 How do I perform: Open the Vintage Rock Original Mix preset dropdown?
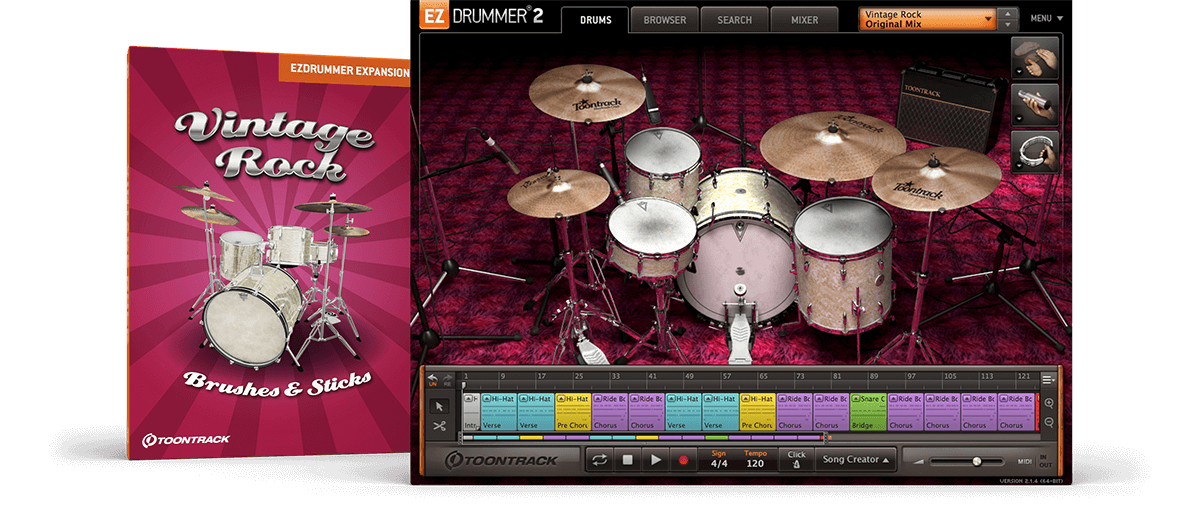pyautogui.click(x=927, y=19)
